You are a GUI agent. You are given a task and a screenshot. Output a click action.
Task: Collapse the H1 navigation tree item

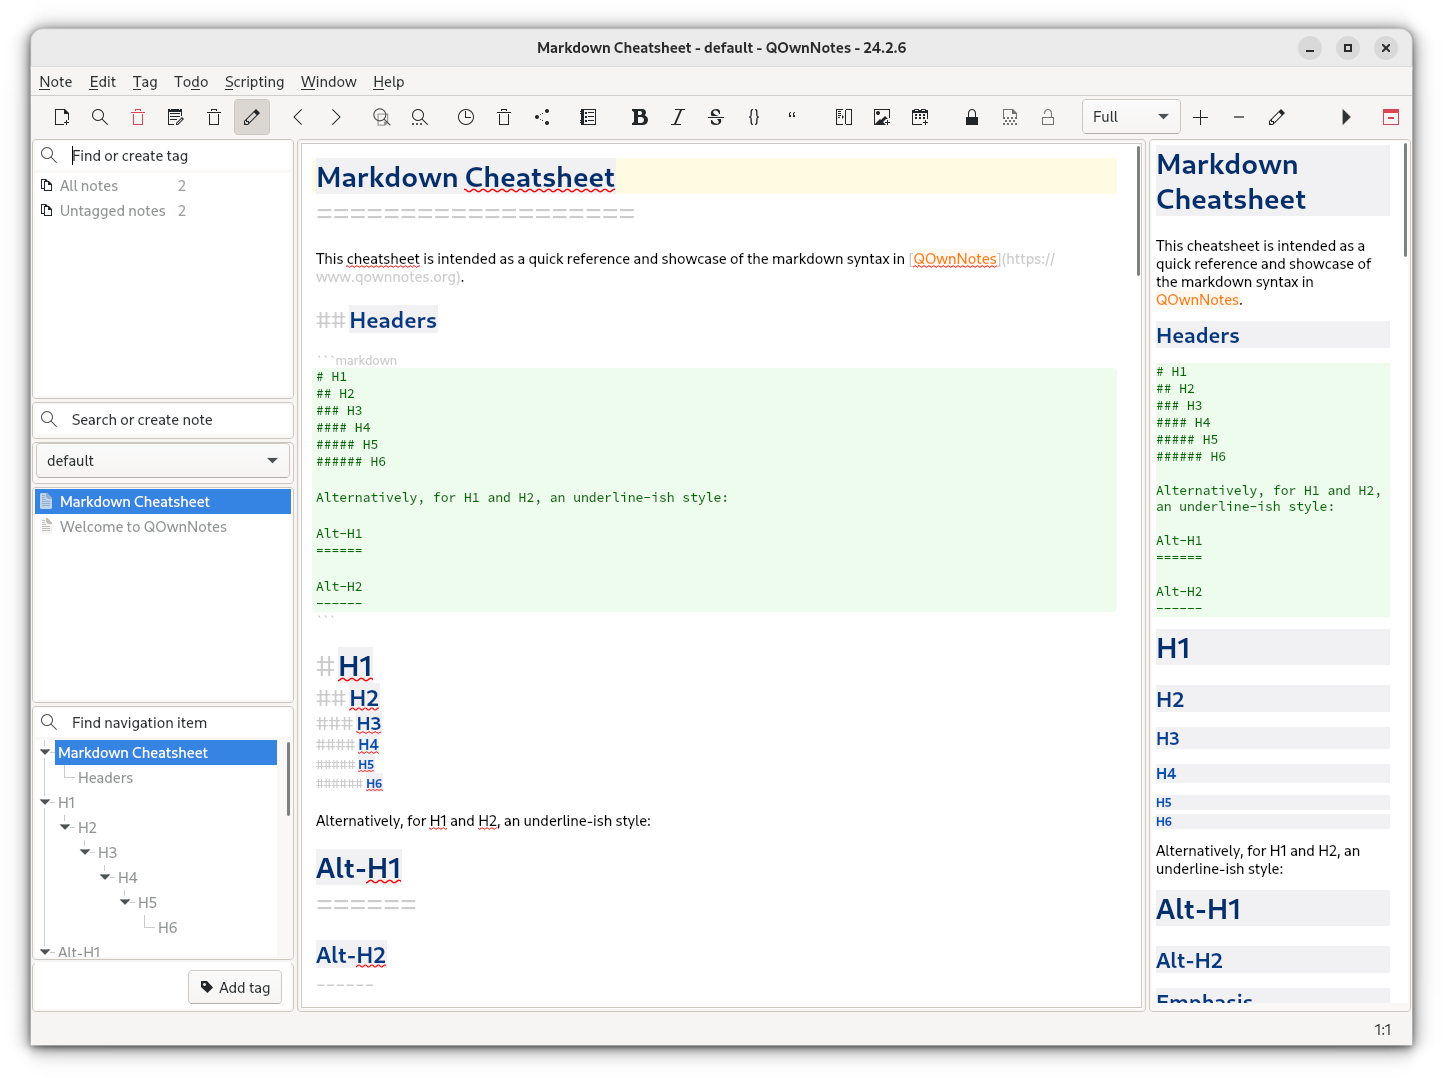[x=45, y=802]
